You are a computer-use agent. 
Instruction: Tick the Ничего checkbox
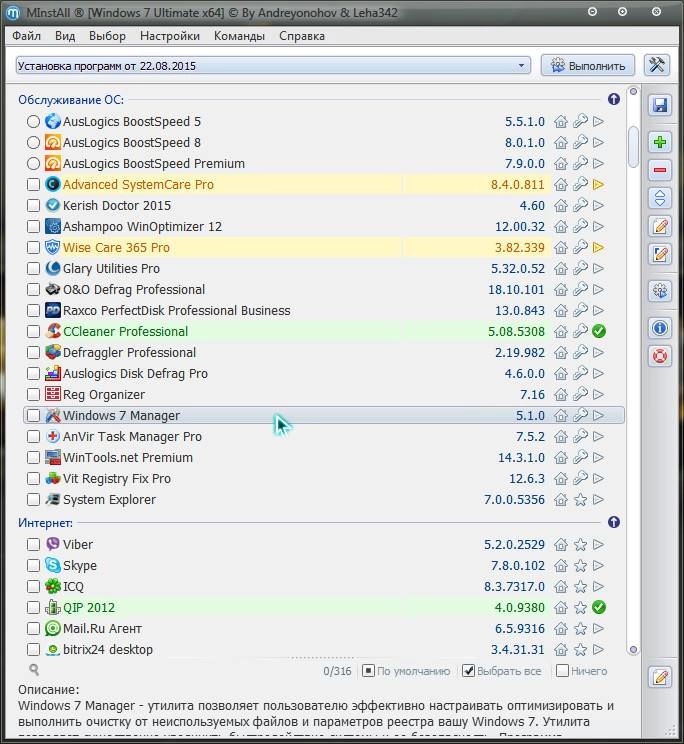click(562, 670)
